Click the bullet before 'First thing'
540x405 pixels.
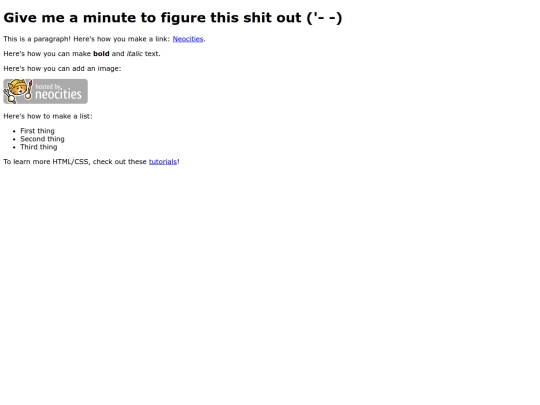[x=14, y=131]
